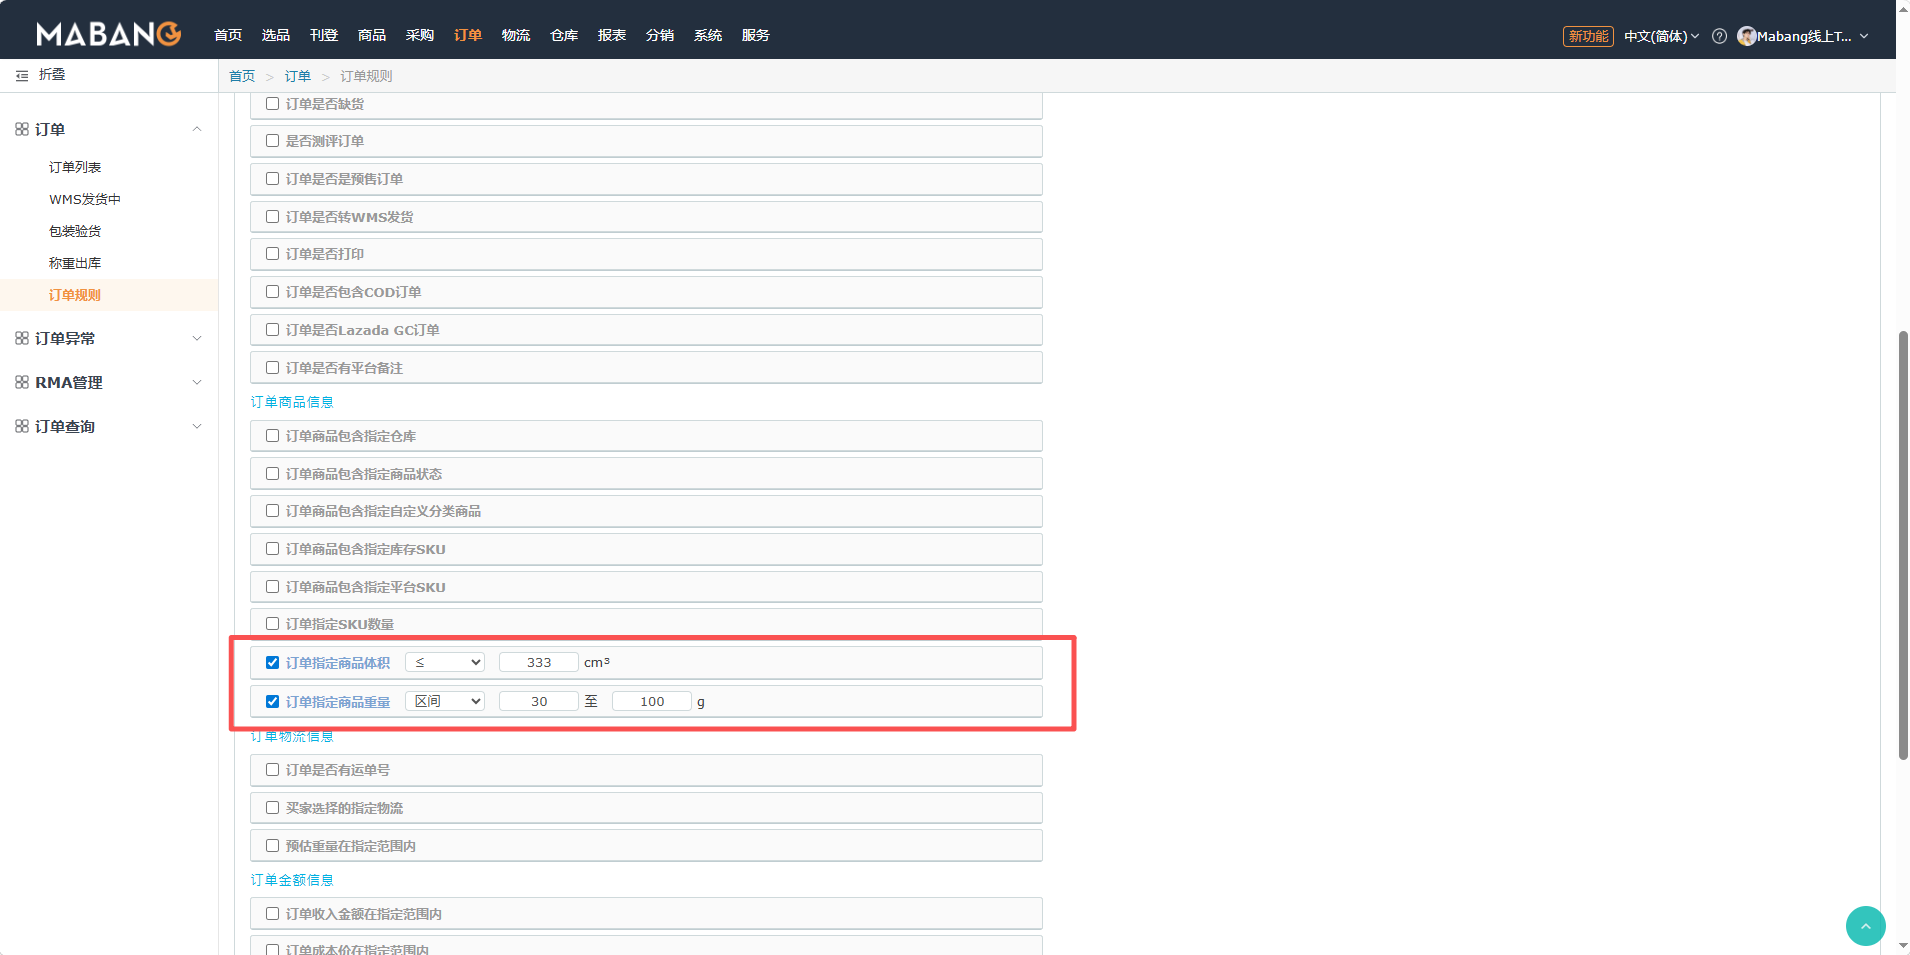The width and height of the screenshot is (1910, 955).
Task: Uncheck the 订单指定商品体积 checkbox
Action: click(272, 662)
